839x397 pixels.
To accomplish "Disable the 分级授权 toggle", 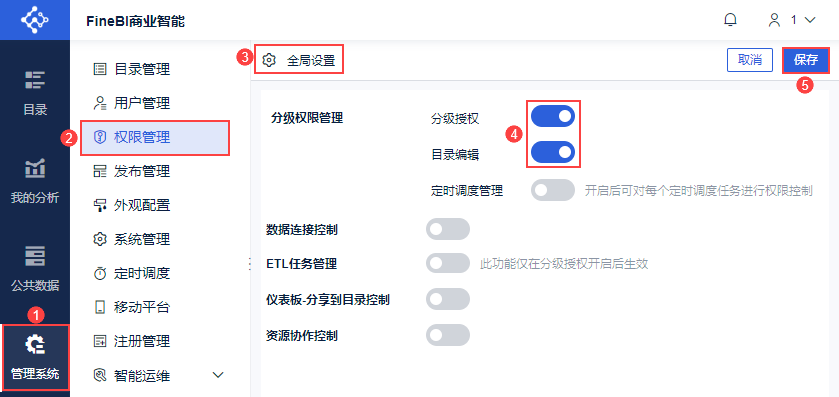I will [x=553, y=117].
